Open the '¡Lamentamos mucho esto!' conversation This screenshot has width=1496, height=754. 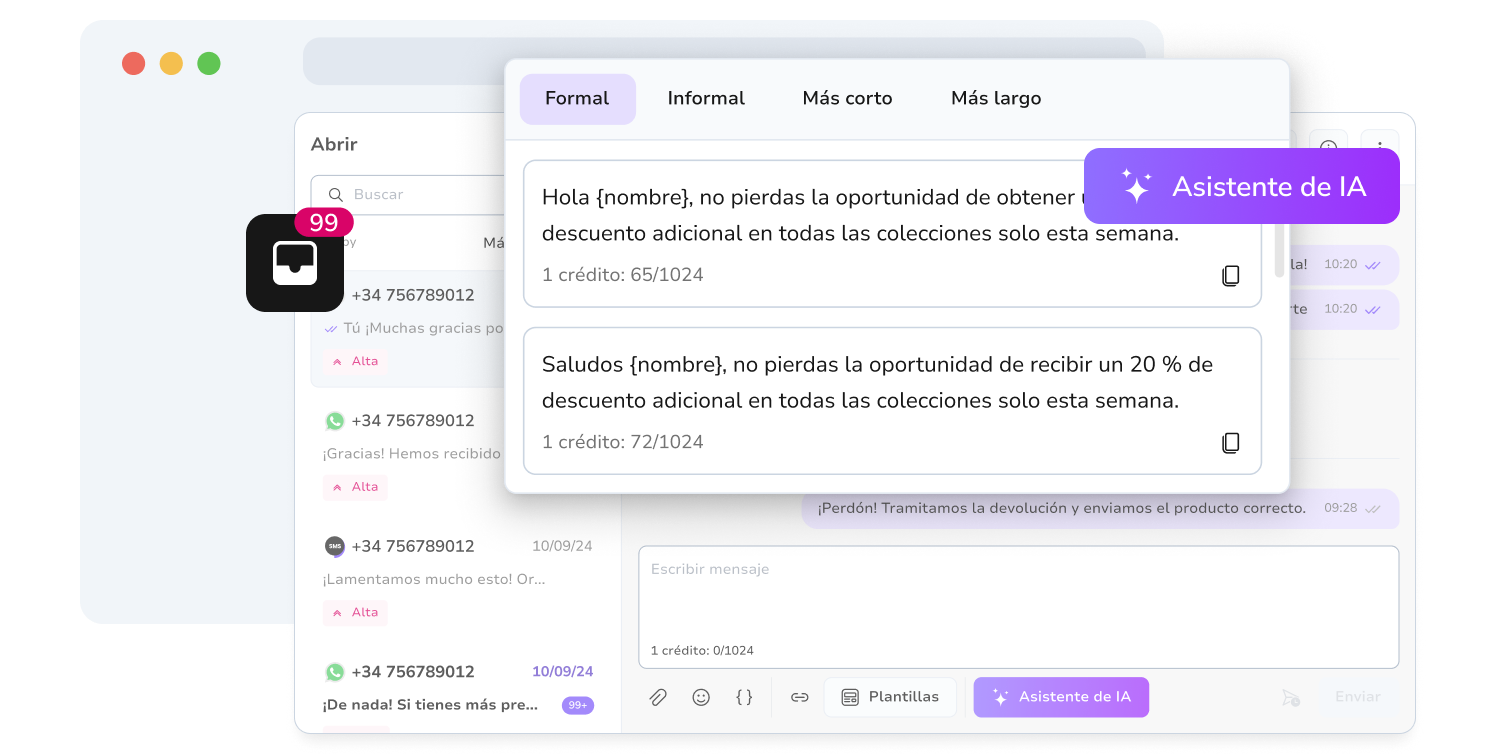[x=457, y=579]
